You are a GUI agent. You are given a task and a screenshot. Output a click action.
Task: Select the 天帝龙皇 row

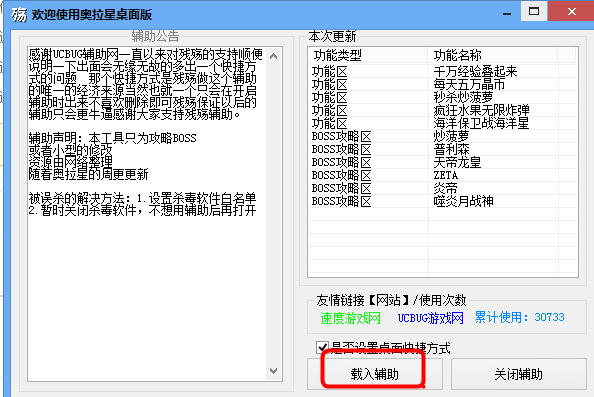tap(442, 162)
